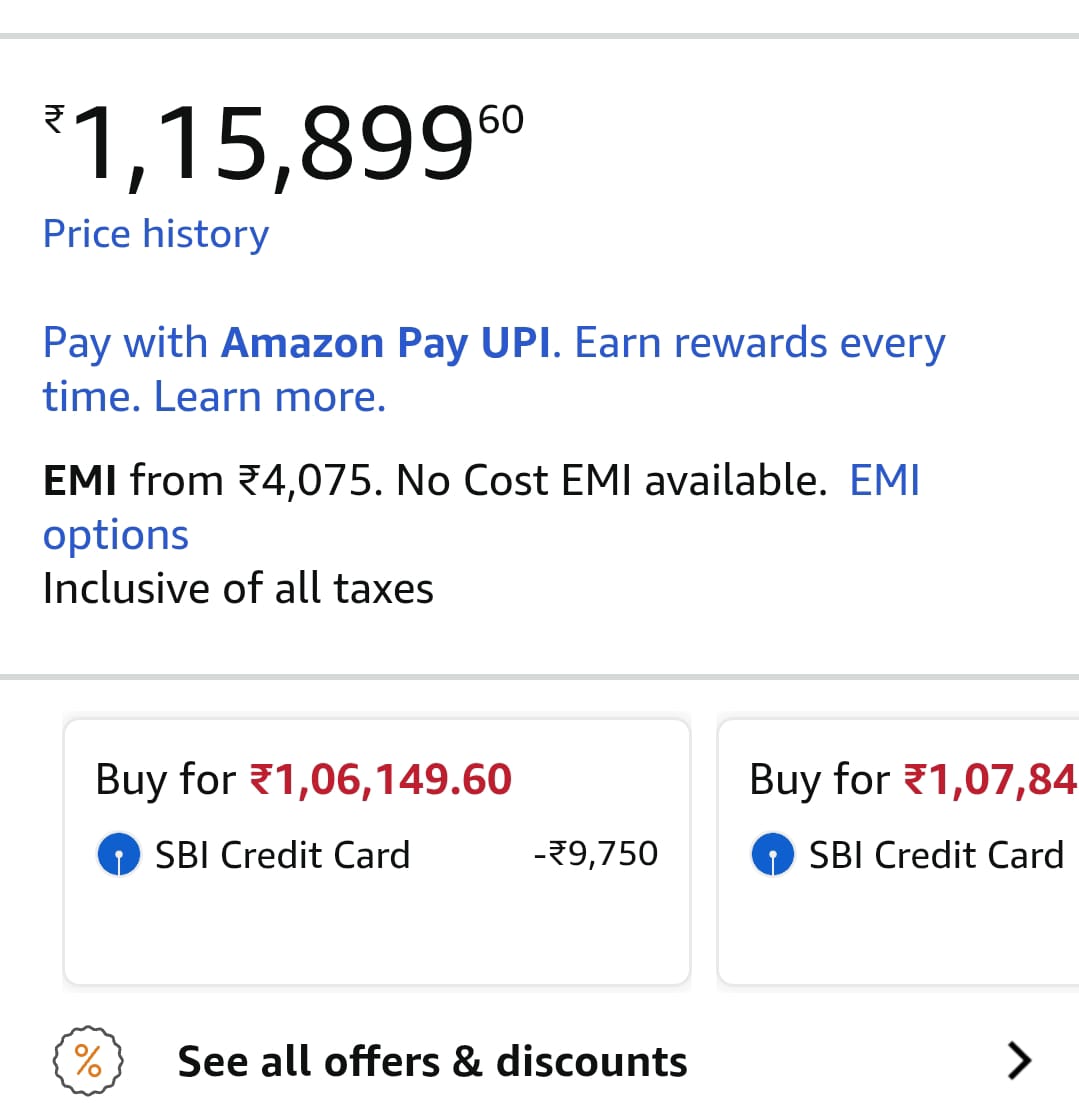Click "No Cost EMI available" text
This screenshot has height=1120, width=1079.
pyautogui.click(x=610, y=481)
